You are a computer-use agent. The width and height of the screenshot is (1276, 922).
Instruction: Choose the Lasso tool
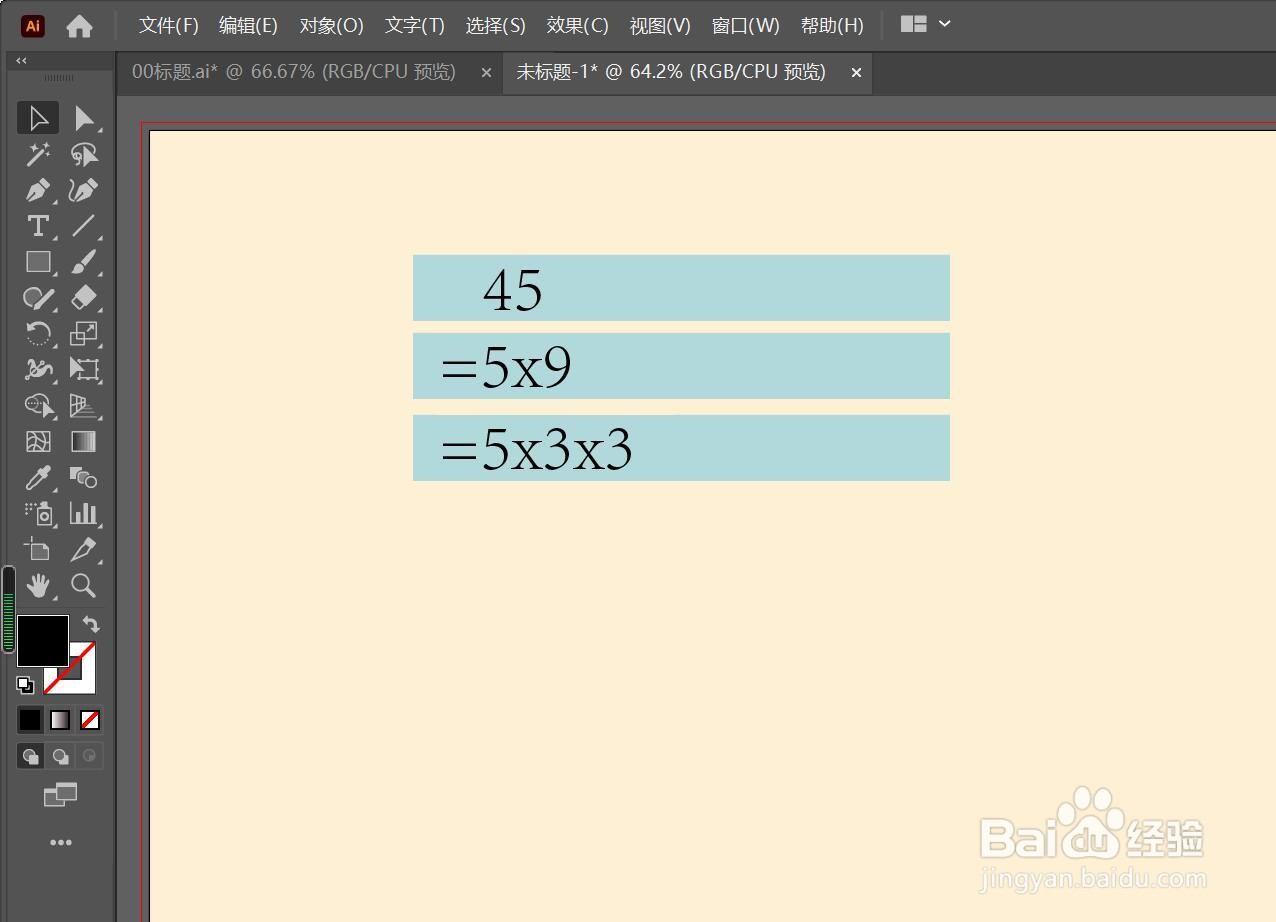[84, 154]
